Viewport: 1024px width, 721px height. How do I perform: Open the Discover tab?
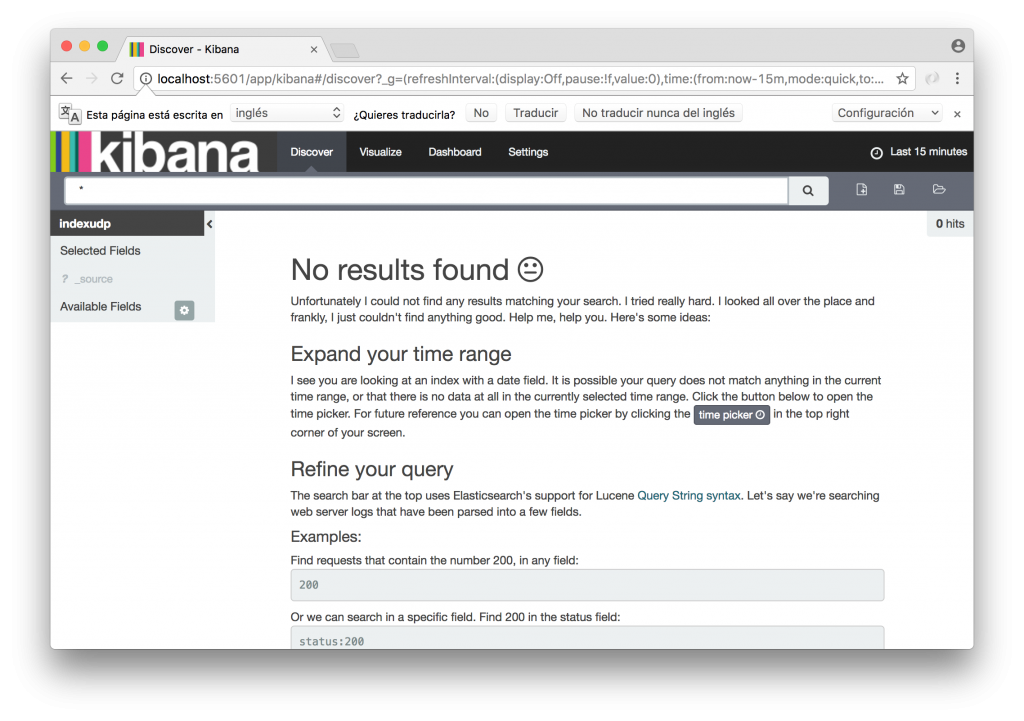(x=312, y=152)
